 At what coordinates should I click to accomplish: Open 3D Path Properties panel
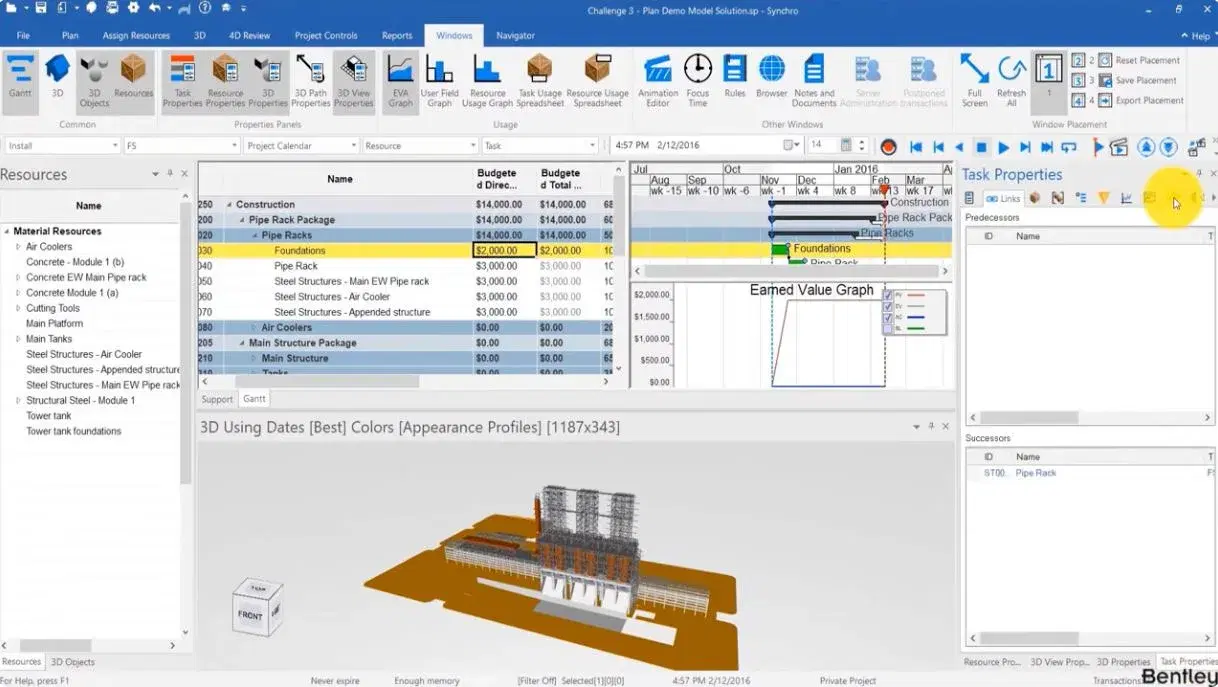click(x=310, y=81)
